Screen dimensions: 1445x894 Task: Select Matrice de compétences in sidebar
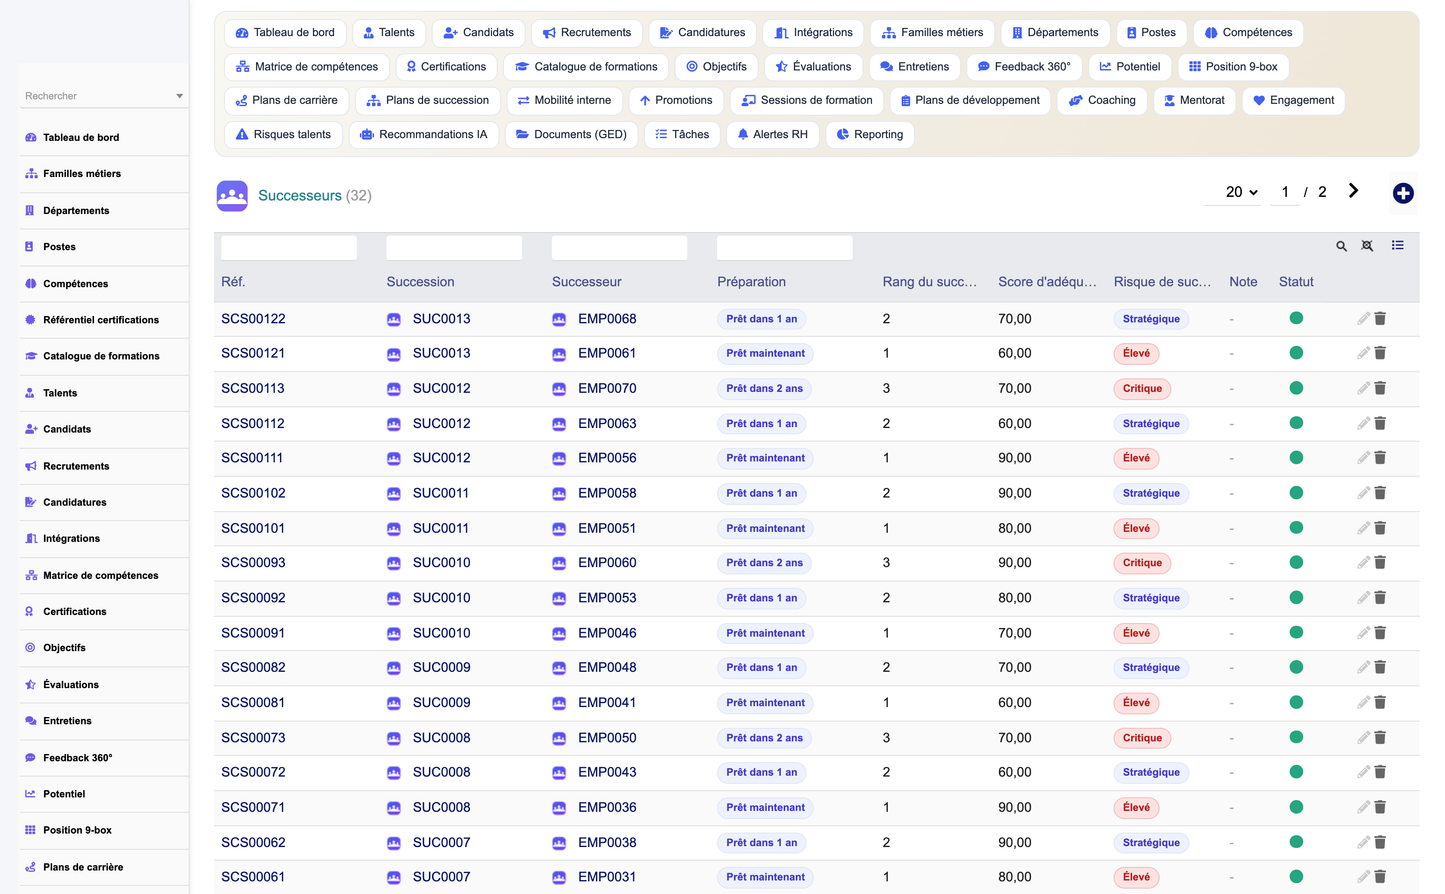[x=100, y=575]
